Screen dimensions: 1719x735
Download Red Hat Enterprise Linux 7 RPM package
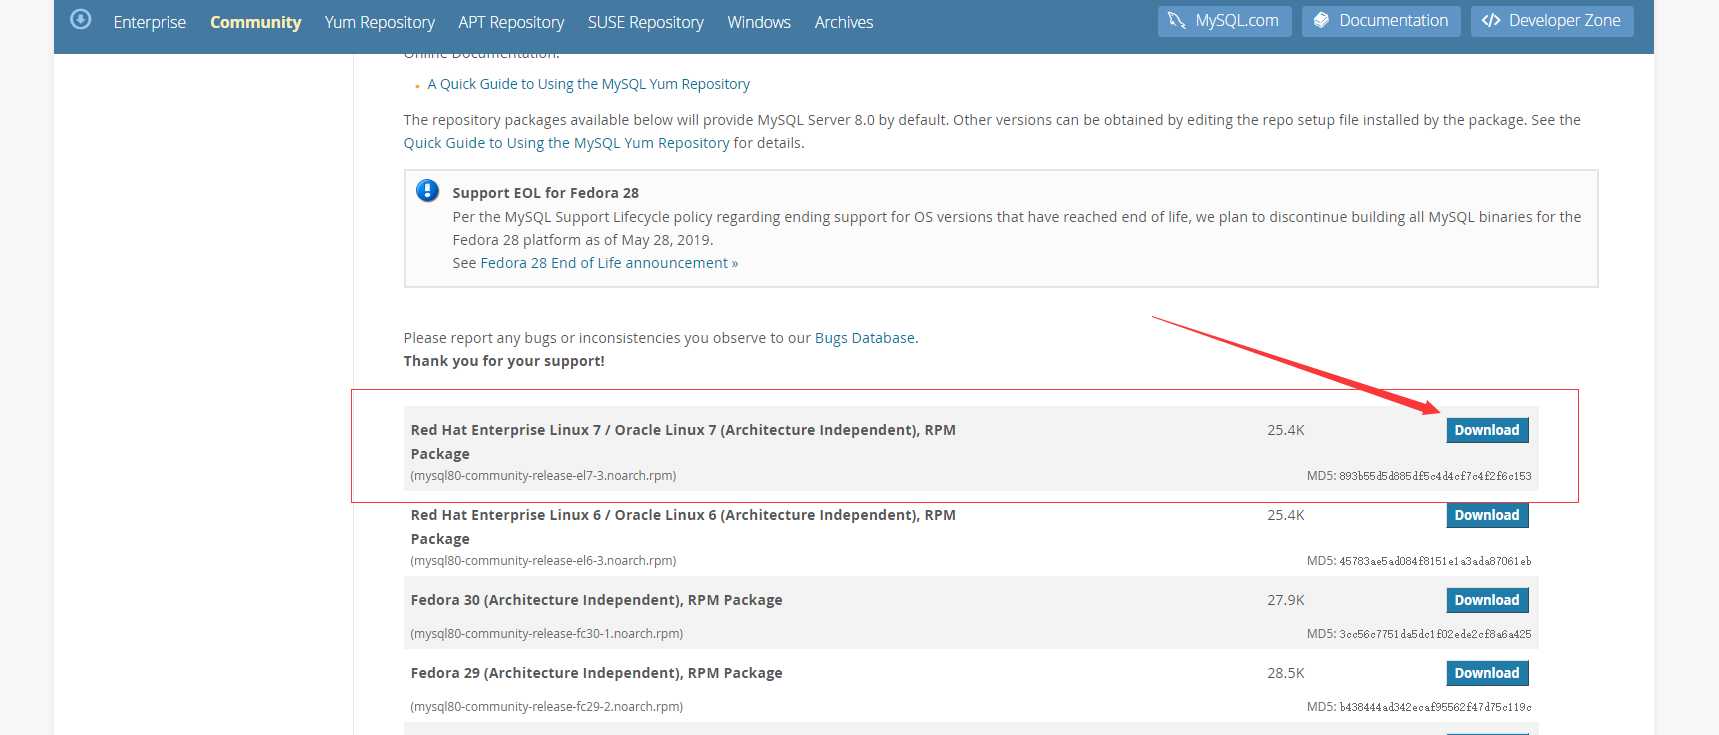pos(1487,430)
